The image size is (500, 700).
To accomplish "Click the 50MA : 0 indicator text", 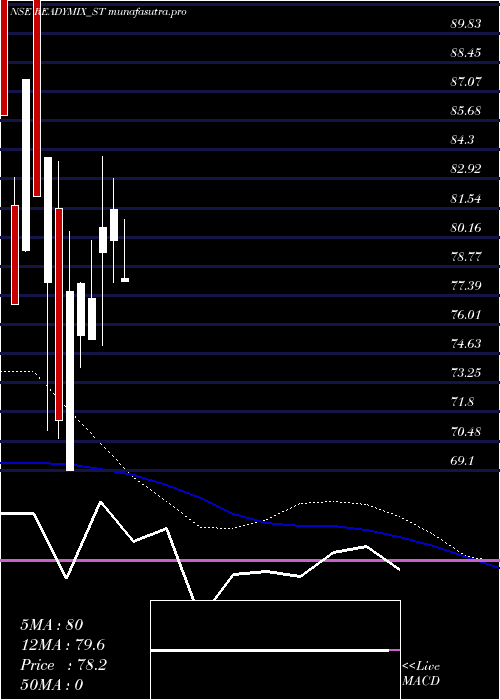I will 52,685.
